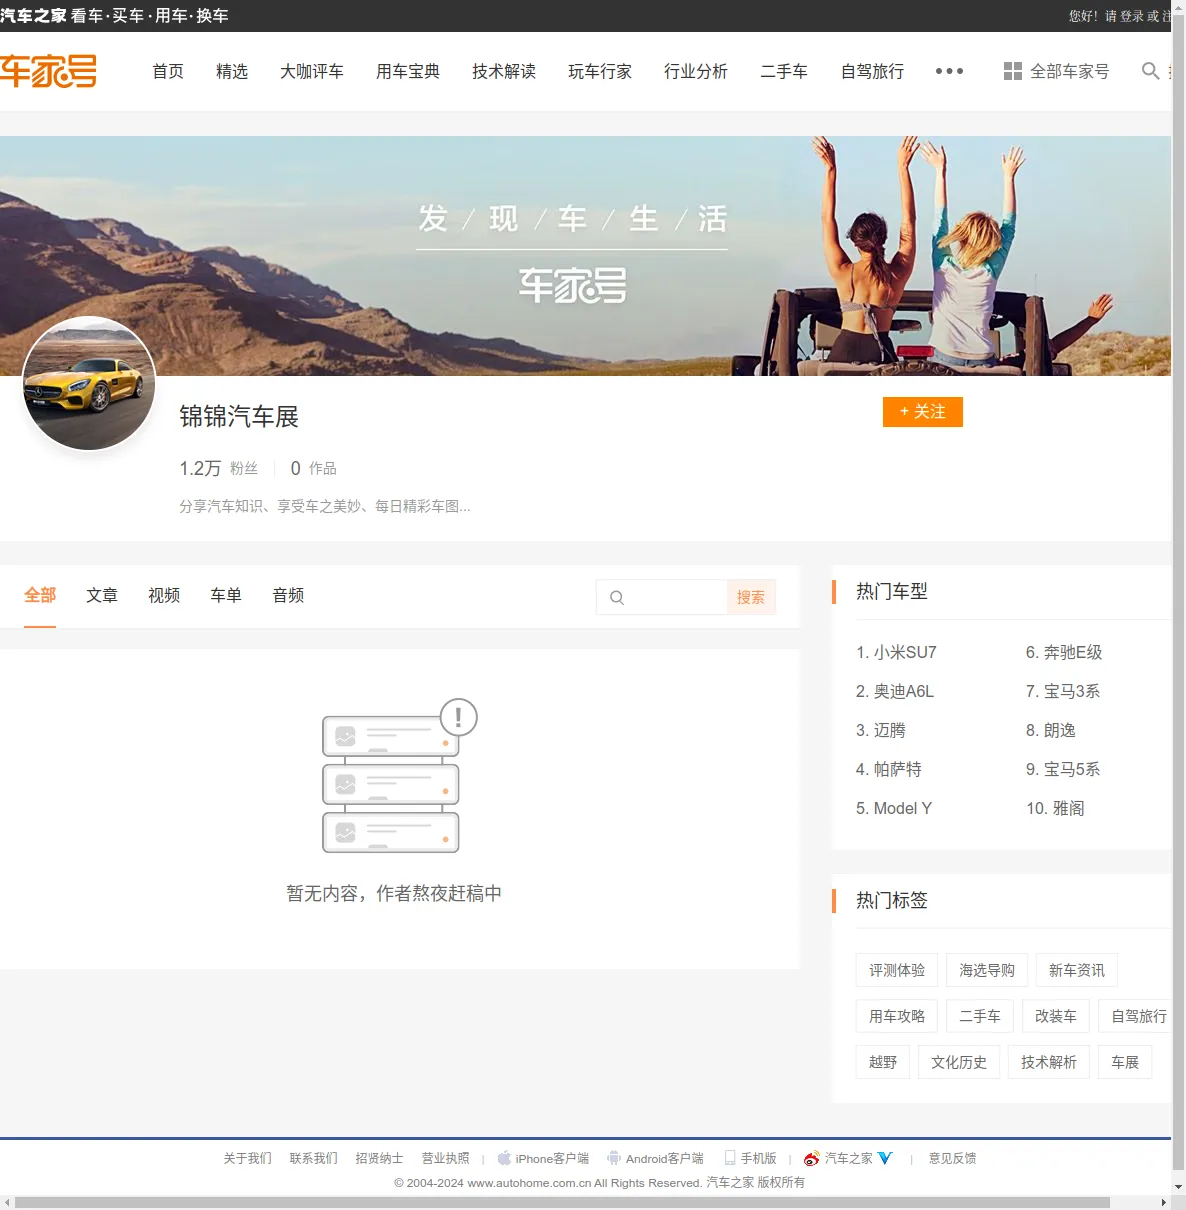
Task: Open the 营业执照 footer link
Action: pos(445,1158)
